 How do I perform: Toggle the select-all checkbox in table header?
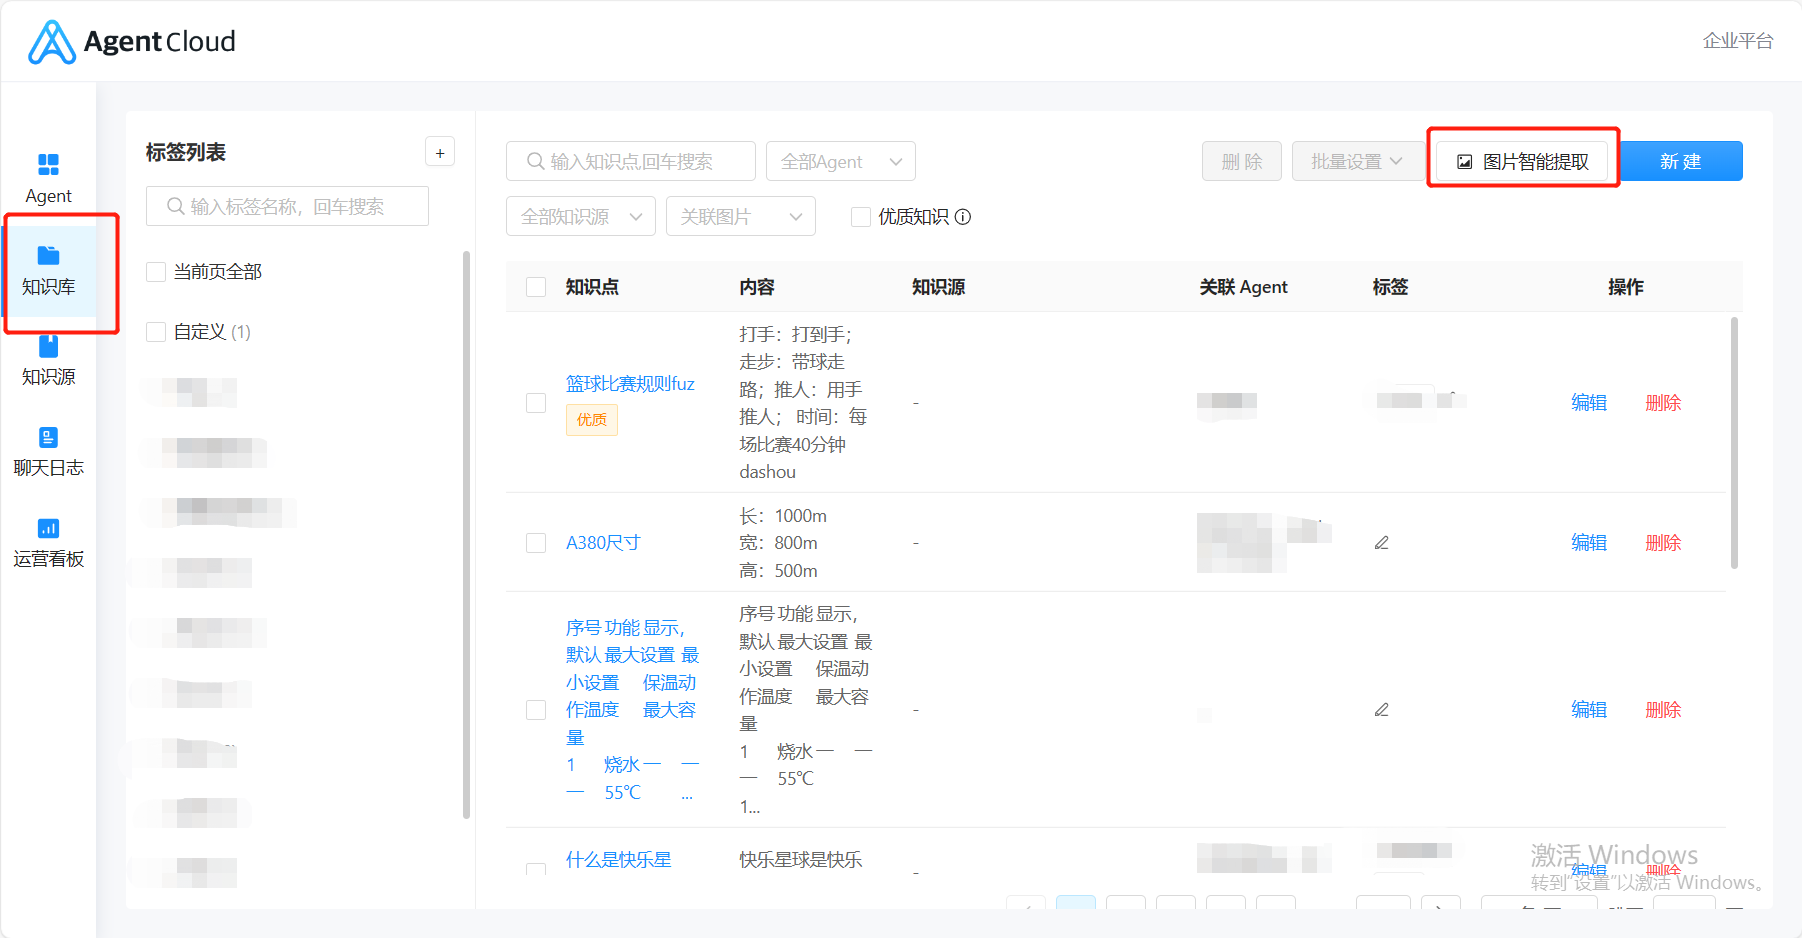pos(536,287)
